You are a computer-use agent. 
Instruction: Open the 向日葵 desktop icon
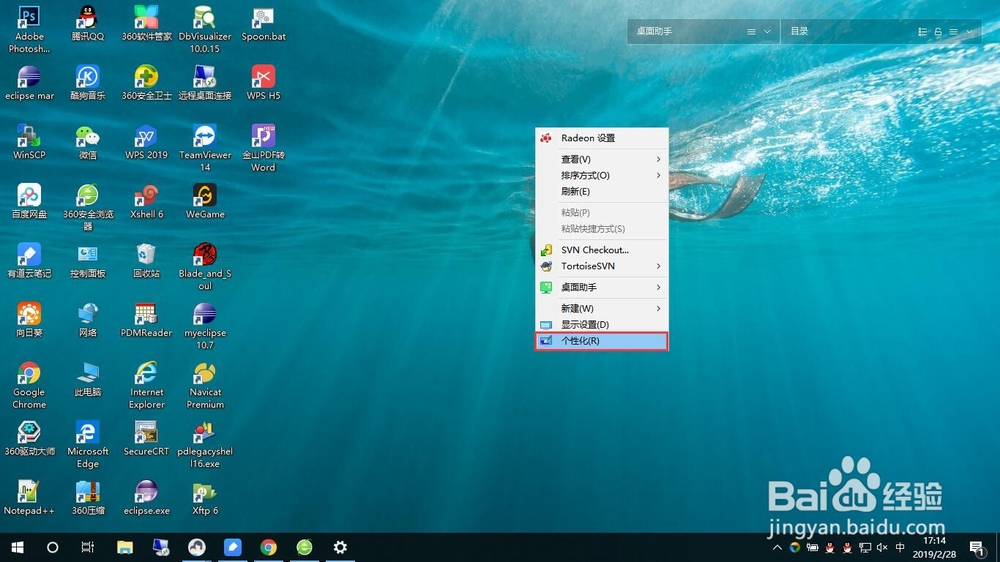coord(29,320)
